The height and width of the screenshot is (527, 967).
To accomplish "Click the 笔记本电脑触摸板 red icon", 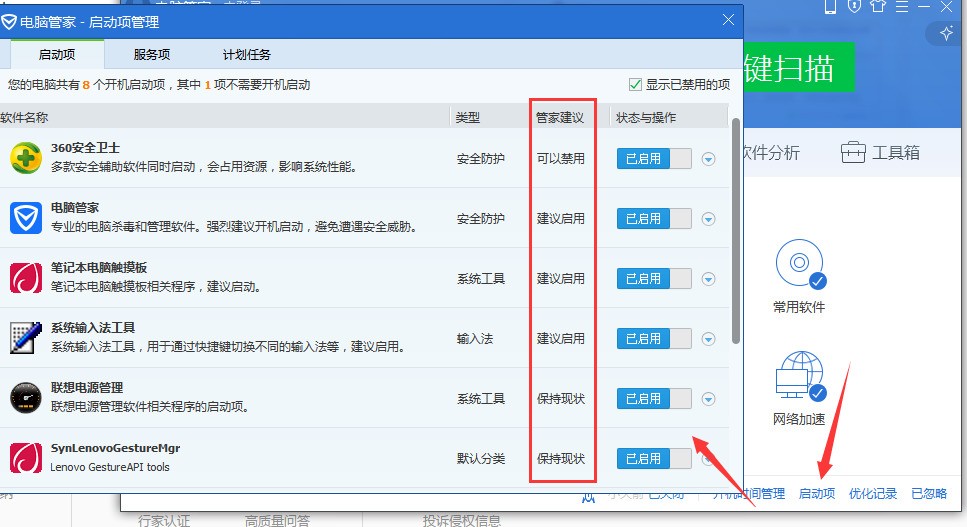I will click(26, 278).
